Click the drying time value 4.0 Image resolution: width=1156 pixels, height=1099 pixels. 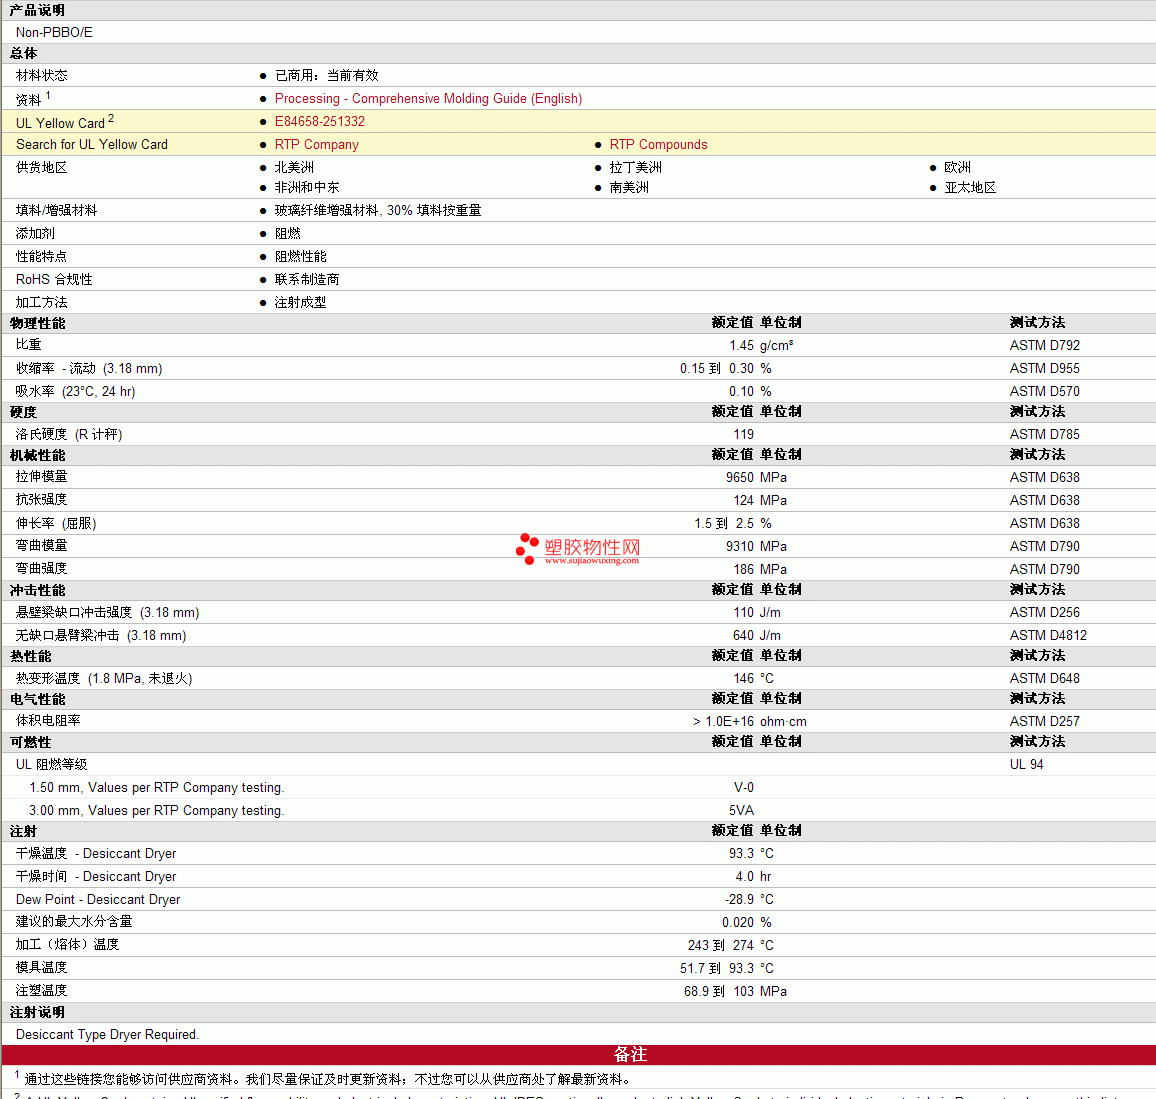click(745, 876)
